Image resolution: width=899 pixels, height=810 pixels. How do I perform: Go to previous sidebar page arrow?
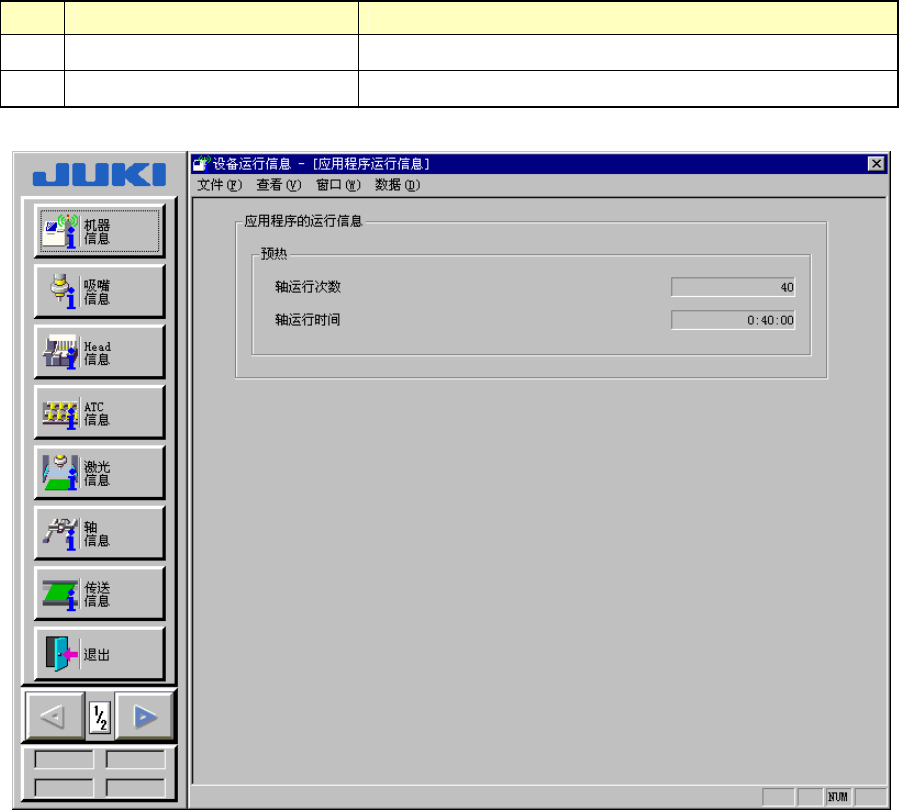pos(55,717)
